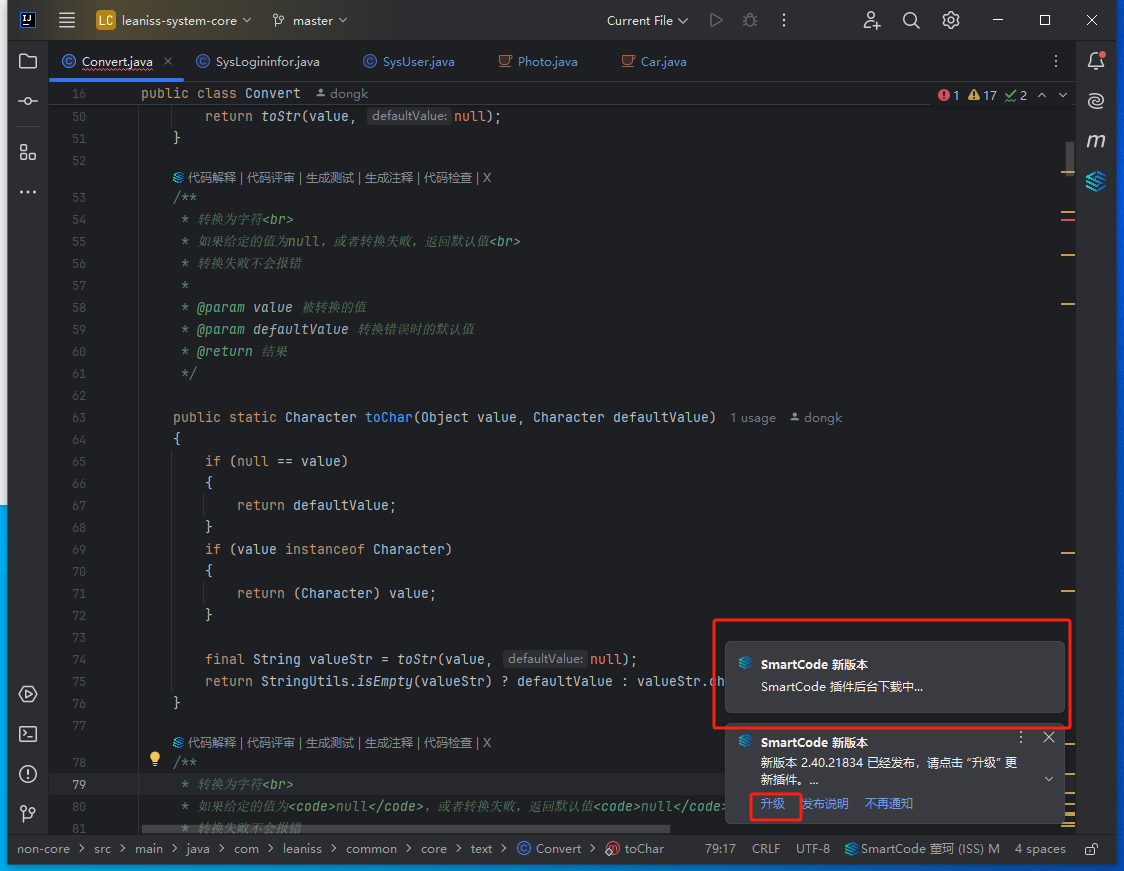Click the horizontal editor scrollbar
Screen dimensions: 1124x871
click(406, 829)
